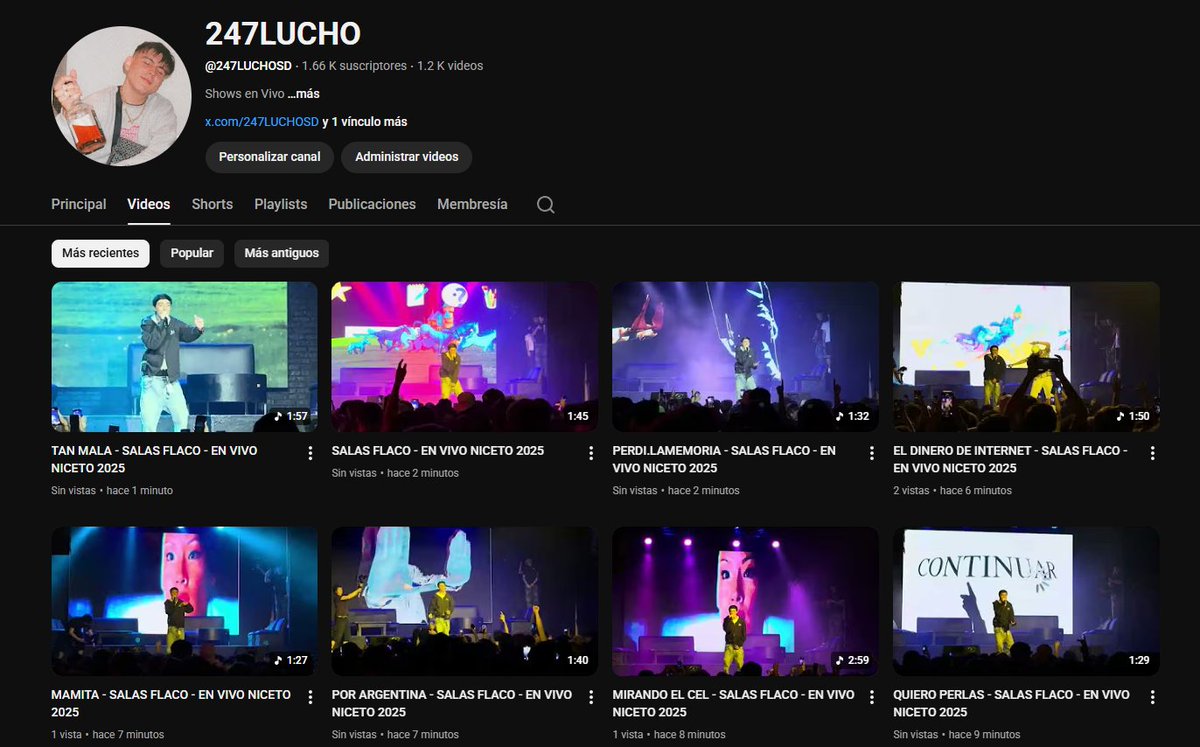The width and height of the screenshot is (1200, 747).
Task: Open the title 'QUIERO PERLAS - SALAS FLACO'
Action: coord(1012,703)
